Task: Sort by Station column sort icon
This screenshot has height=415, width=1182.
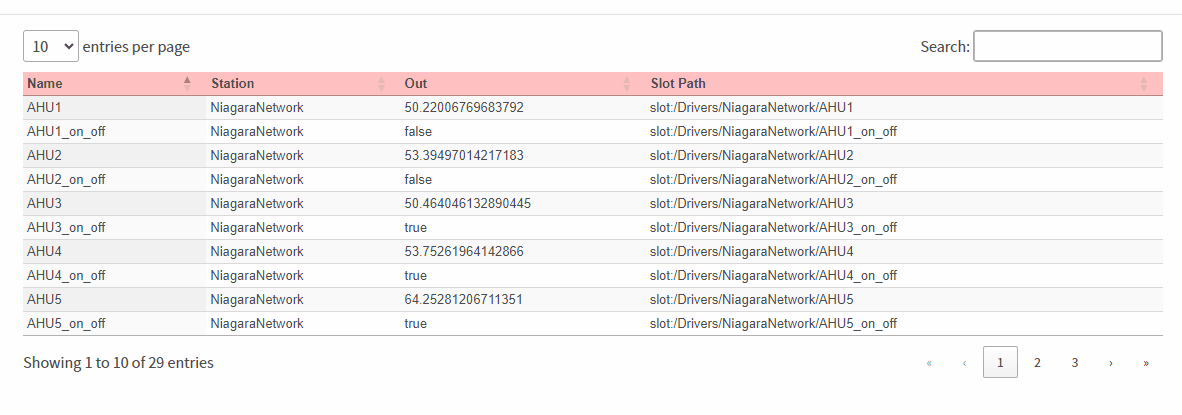Action: click(x=381, y=84)
